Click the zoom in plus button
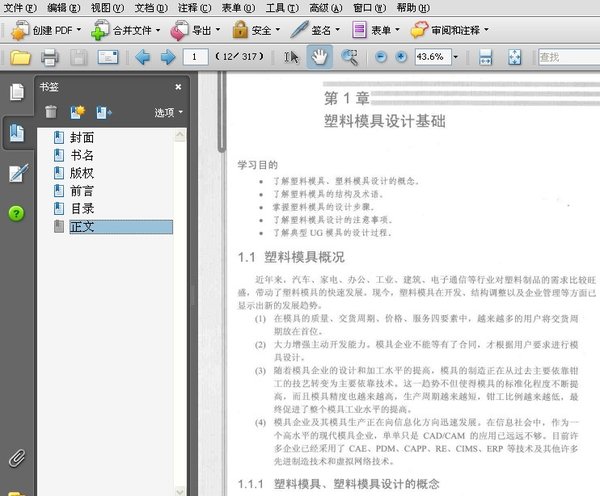600x496 pixels. [x=401, y=57]
